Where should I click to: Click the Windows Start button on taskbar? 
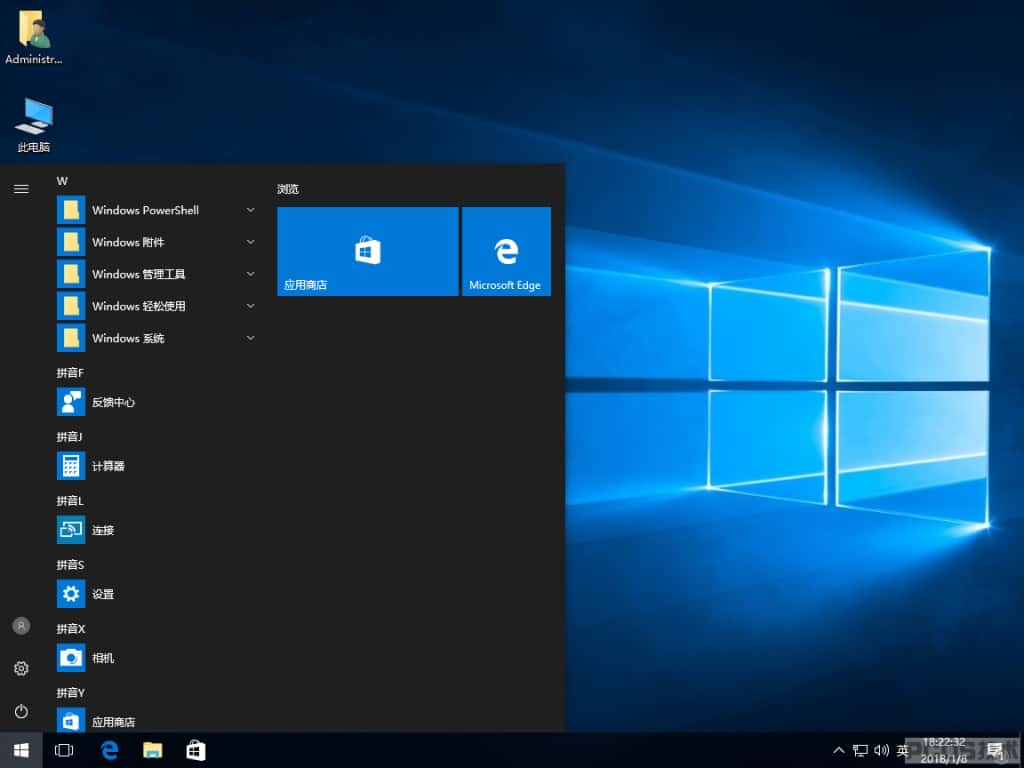coord(21,750)
